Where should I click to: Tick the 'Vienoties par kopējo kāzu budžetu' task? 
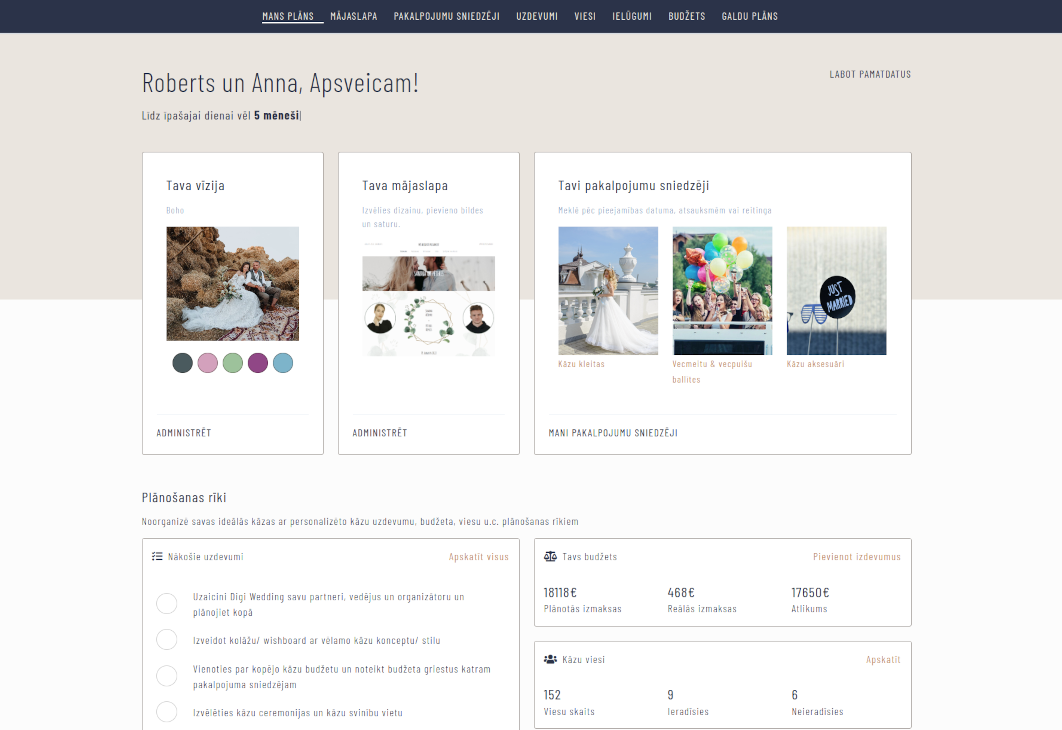pyautogui.click(x=167, y=676)
